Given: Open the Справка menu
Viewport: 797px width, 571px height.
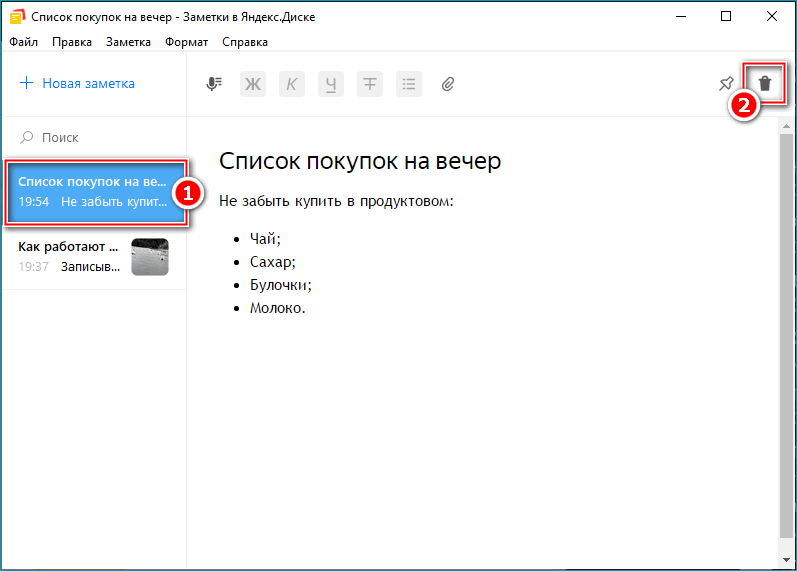Looking at the screenshot, I should click(x=245, y=42).
